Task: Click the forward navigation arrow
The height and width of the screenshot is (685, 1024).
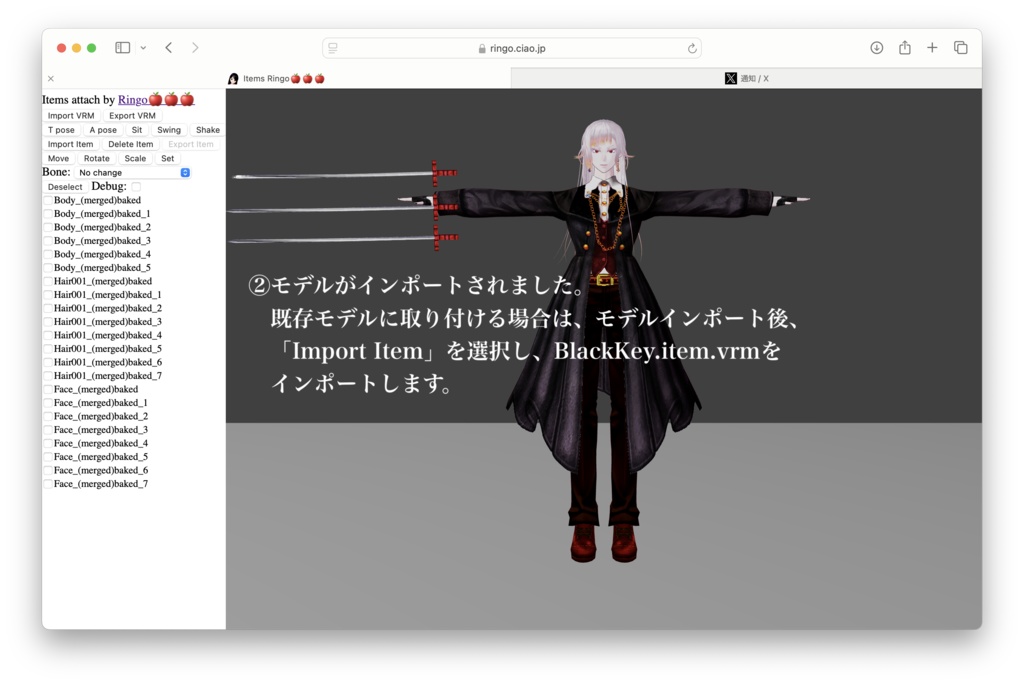Action: click(x=195, y=47)
